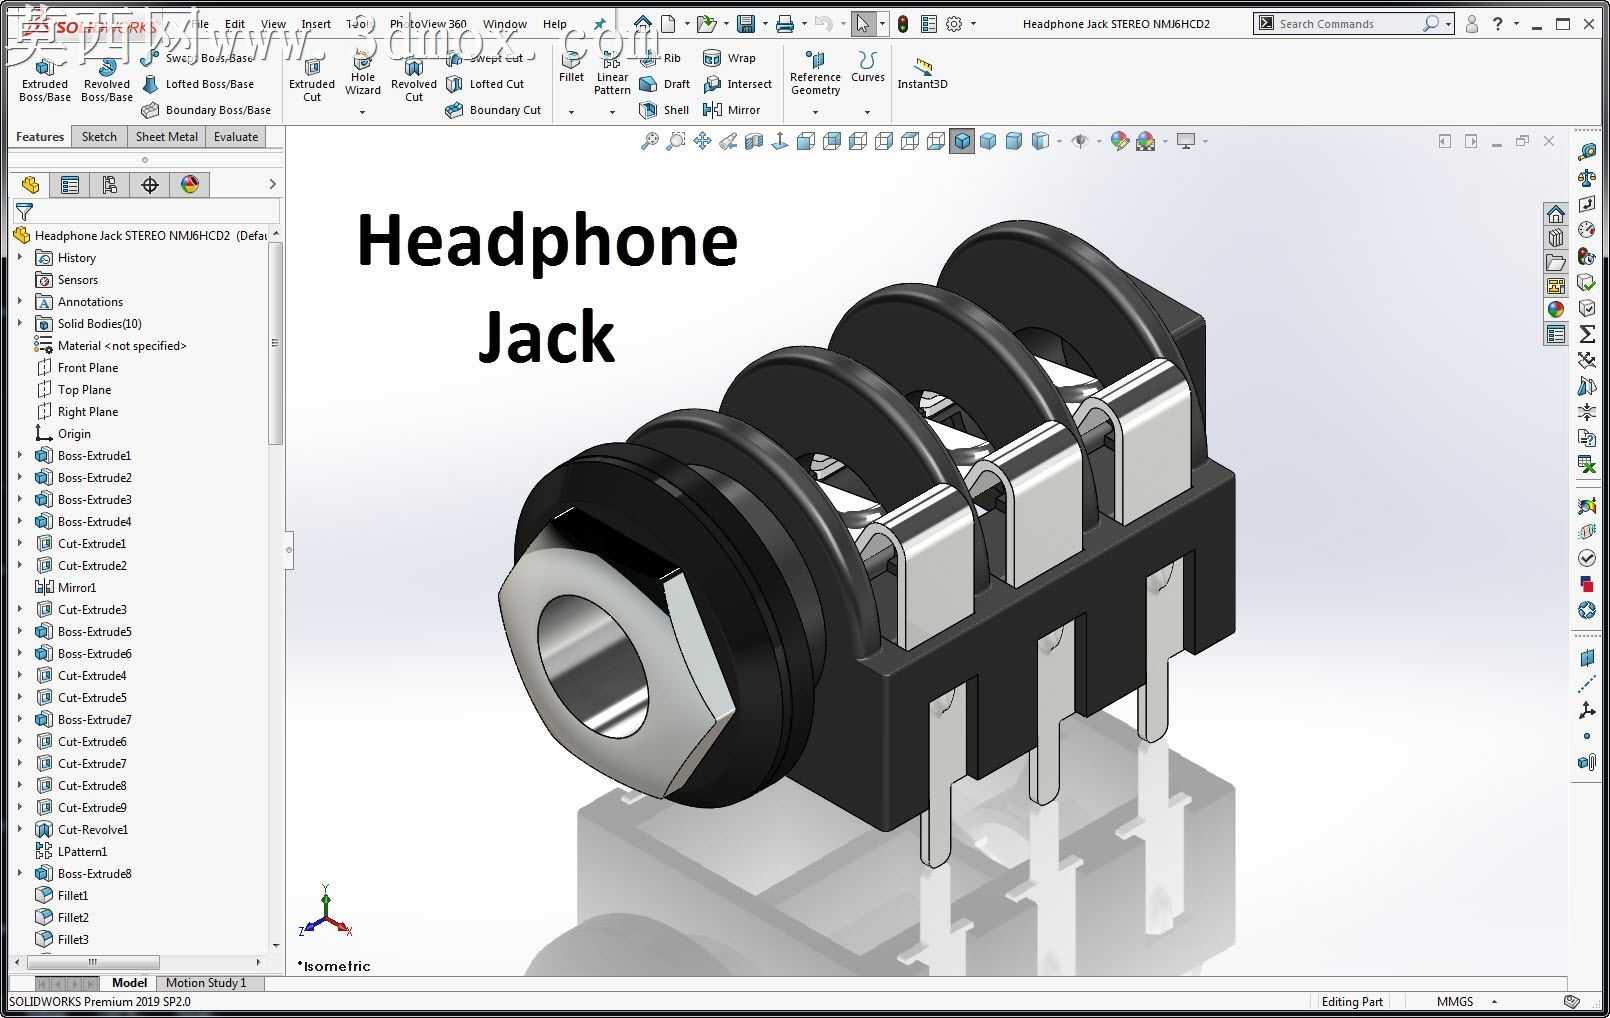Click the Print icon
Image resolution: width=1610 pixels, height=1018 pixels.
click(786, 23)
